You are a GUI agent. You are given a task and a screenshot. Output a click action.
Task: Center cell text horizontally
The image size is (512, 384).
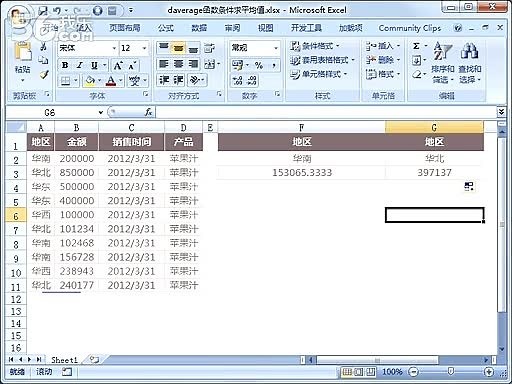179,64
